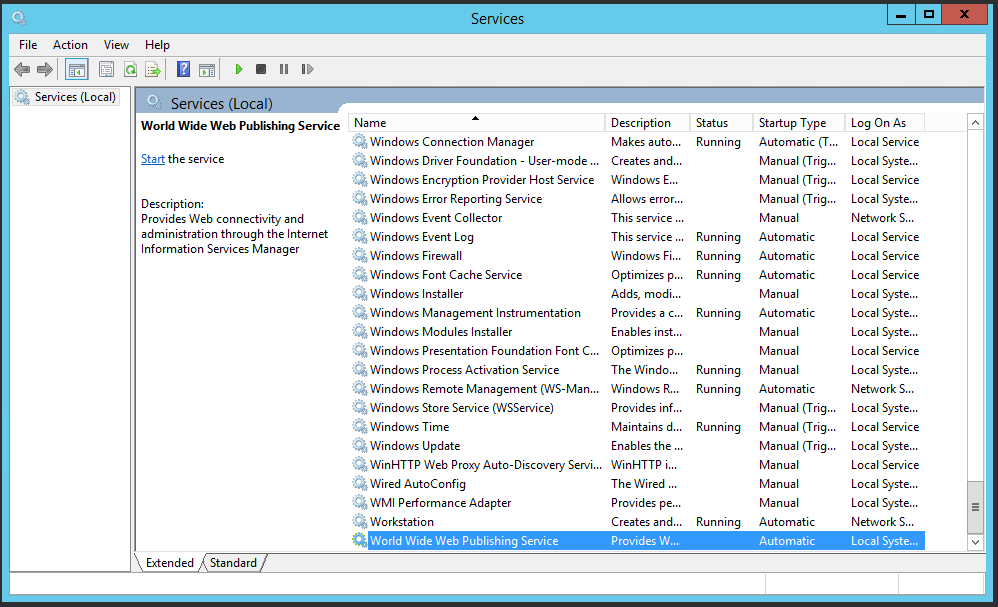
Task: Switch to the Standard tab
Action: point(233,562)
